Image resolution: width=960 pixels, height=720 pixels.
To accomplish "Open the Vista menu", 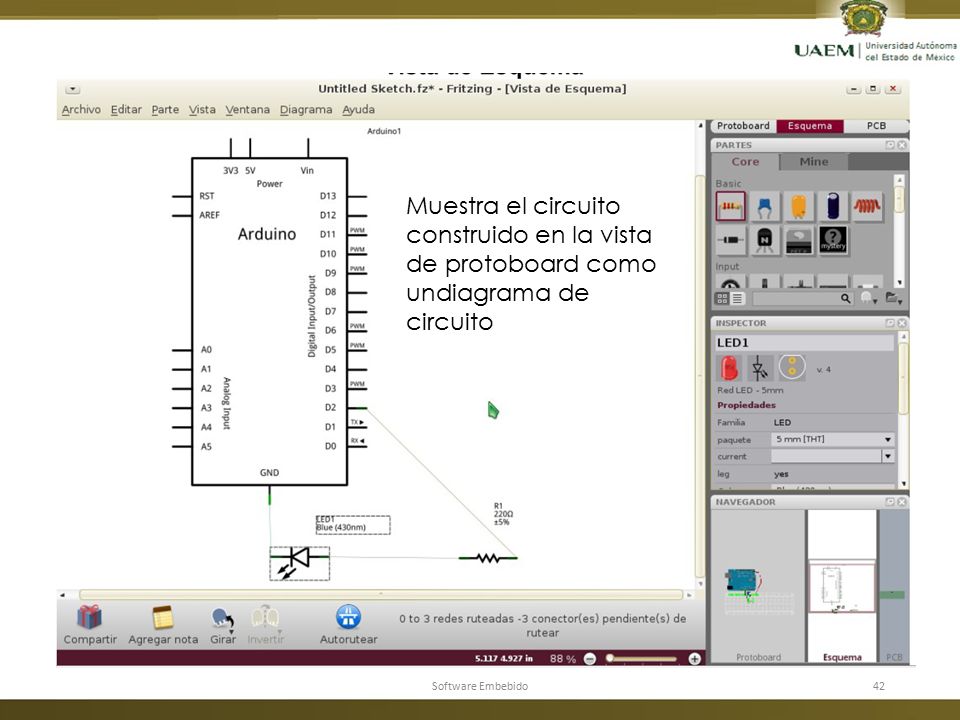I will pyautogui.click(x=202, y=110).
